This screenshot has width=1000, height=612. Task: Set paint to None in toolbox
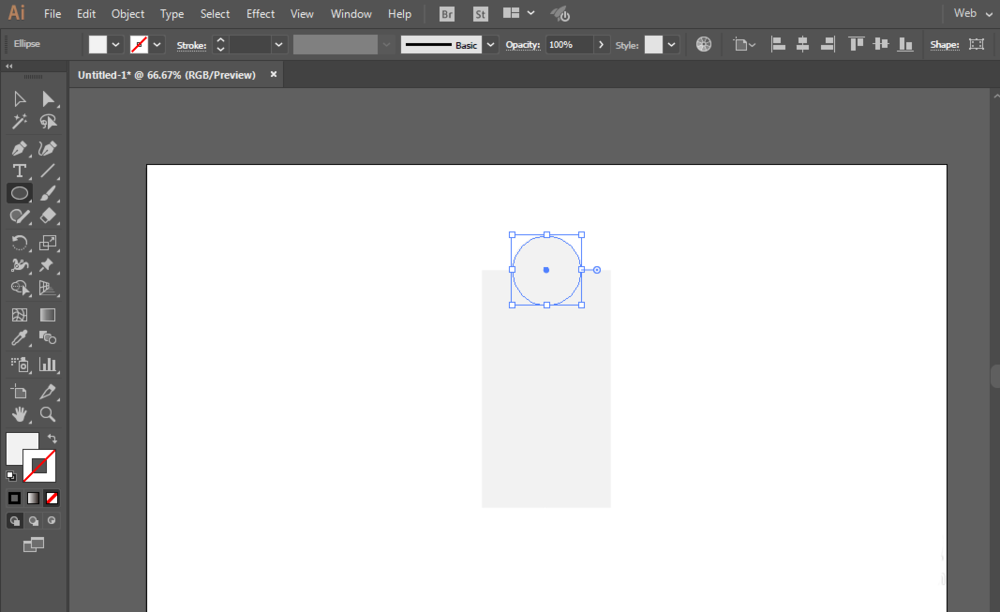[52, 497]
